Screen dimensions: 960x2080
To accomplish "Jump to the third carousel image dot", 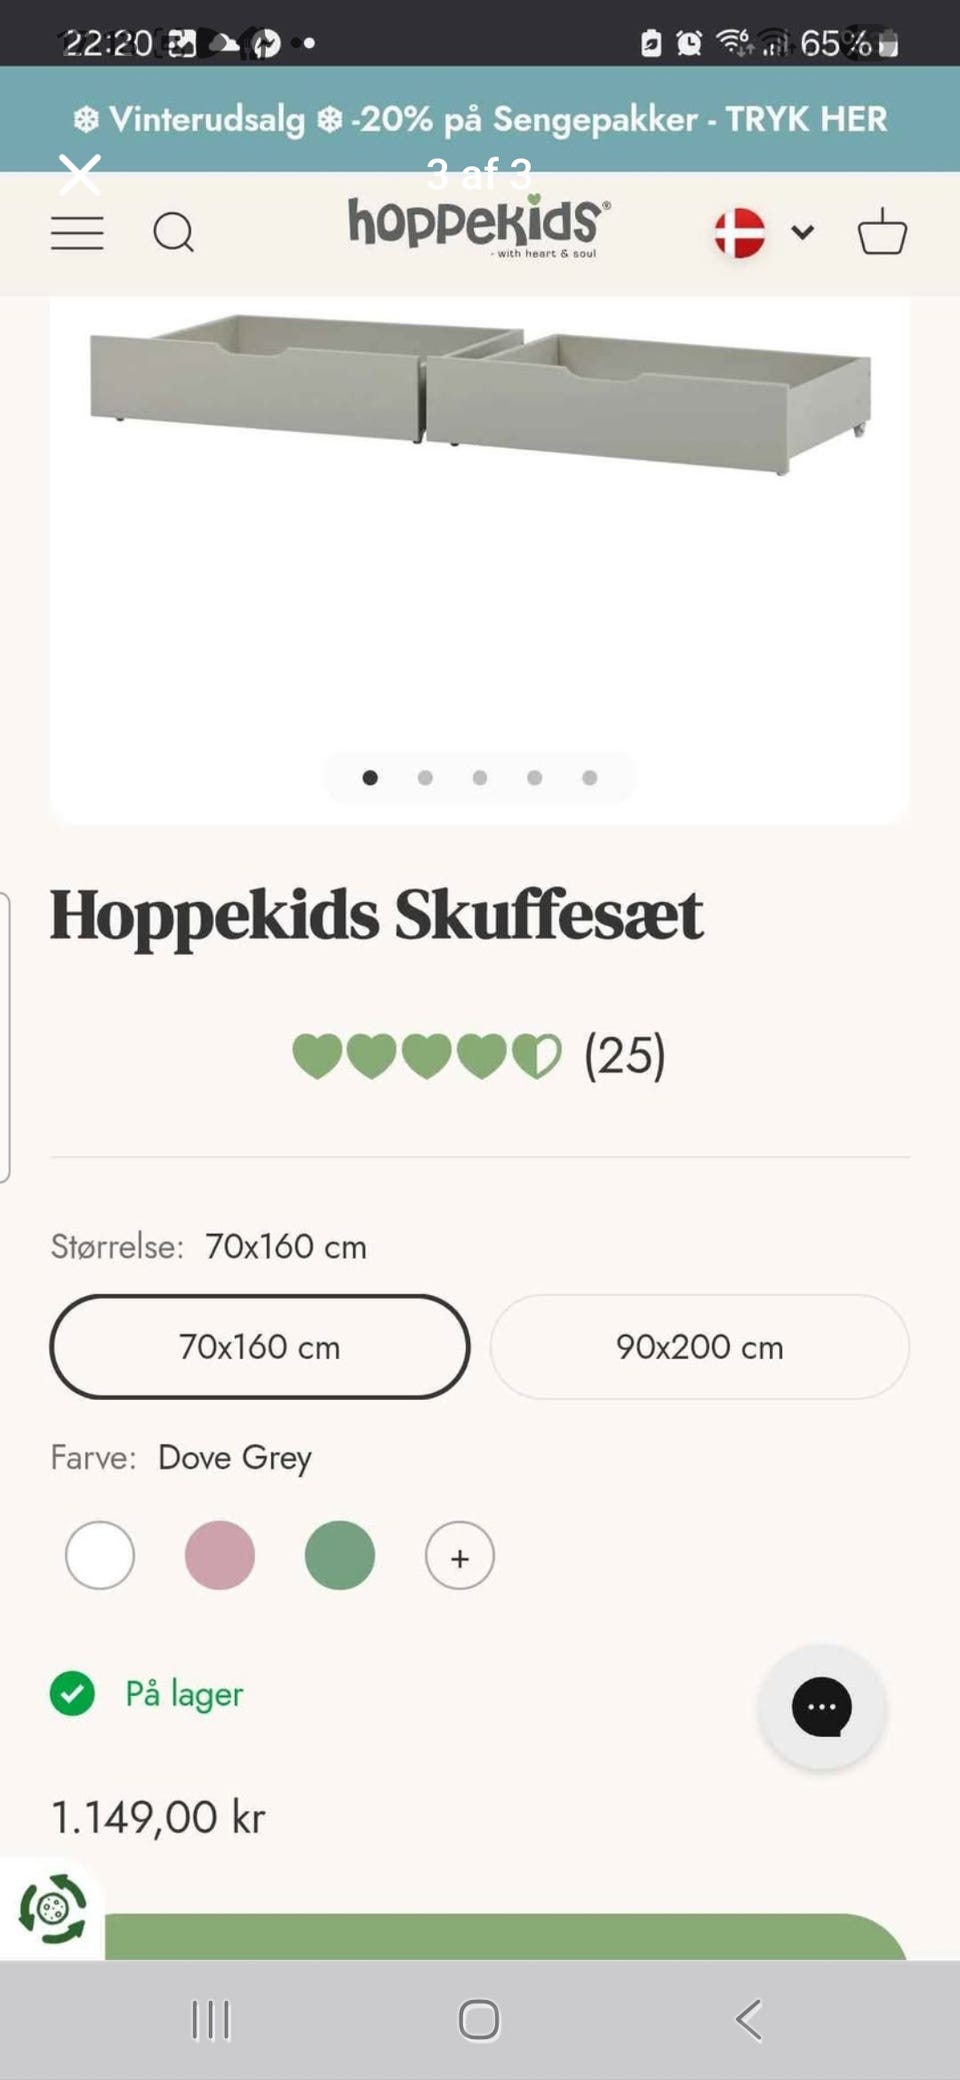I will [480, 777].
